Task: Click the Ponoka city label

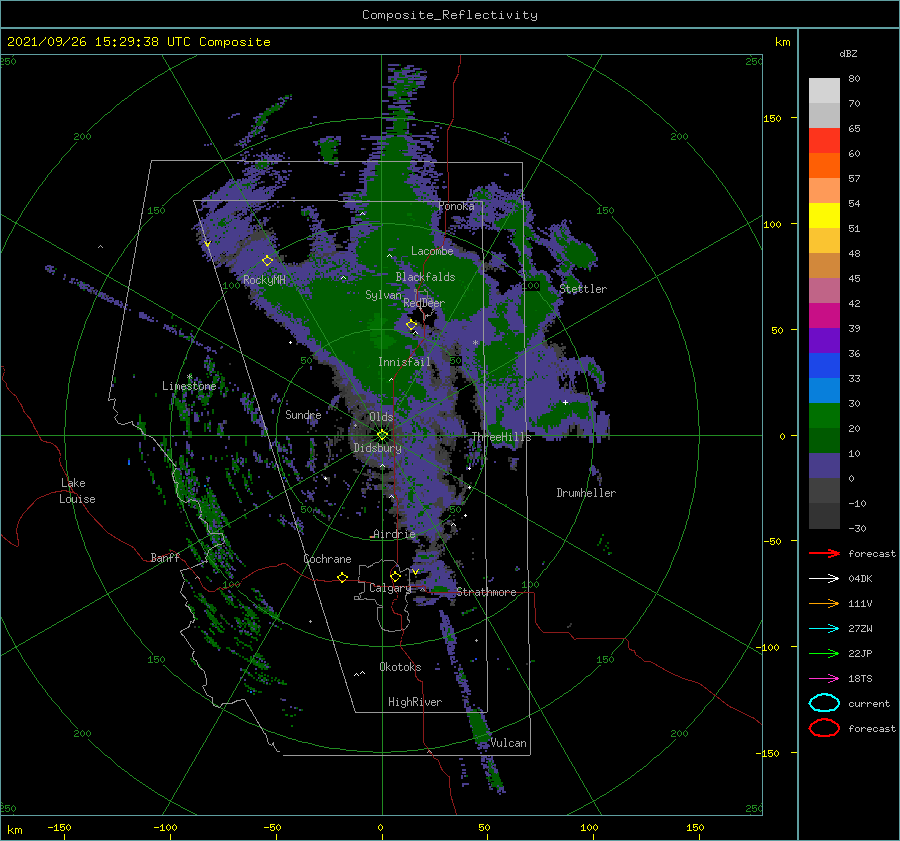Action: click(456, 206)
